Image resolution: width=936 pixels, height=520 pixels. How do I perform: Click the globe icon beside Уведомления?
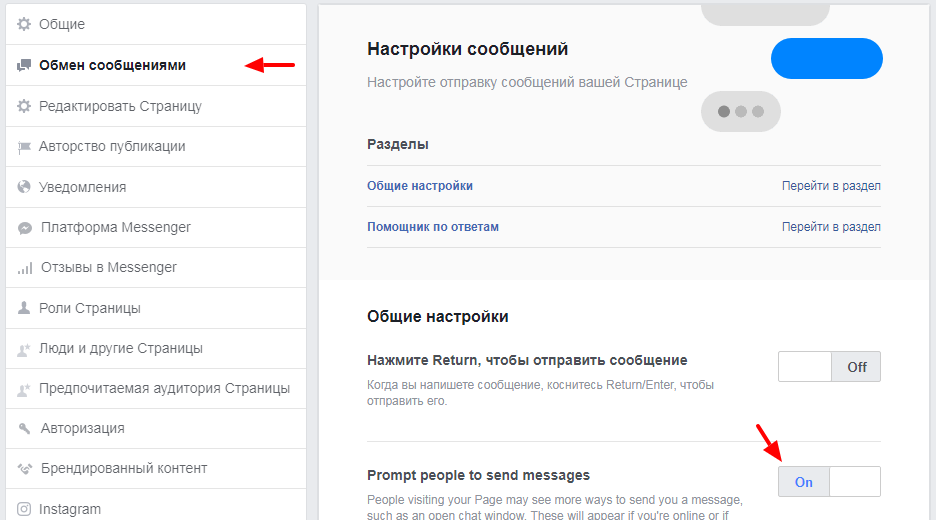(24, 187)
